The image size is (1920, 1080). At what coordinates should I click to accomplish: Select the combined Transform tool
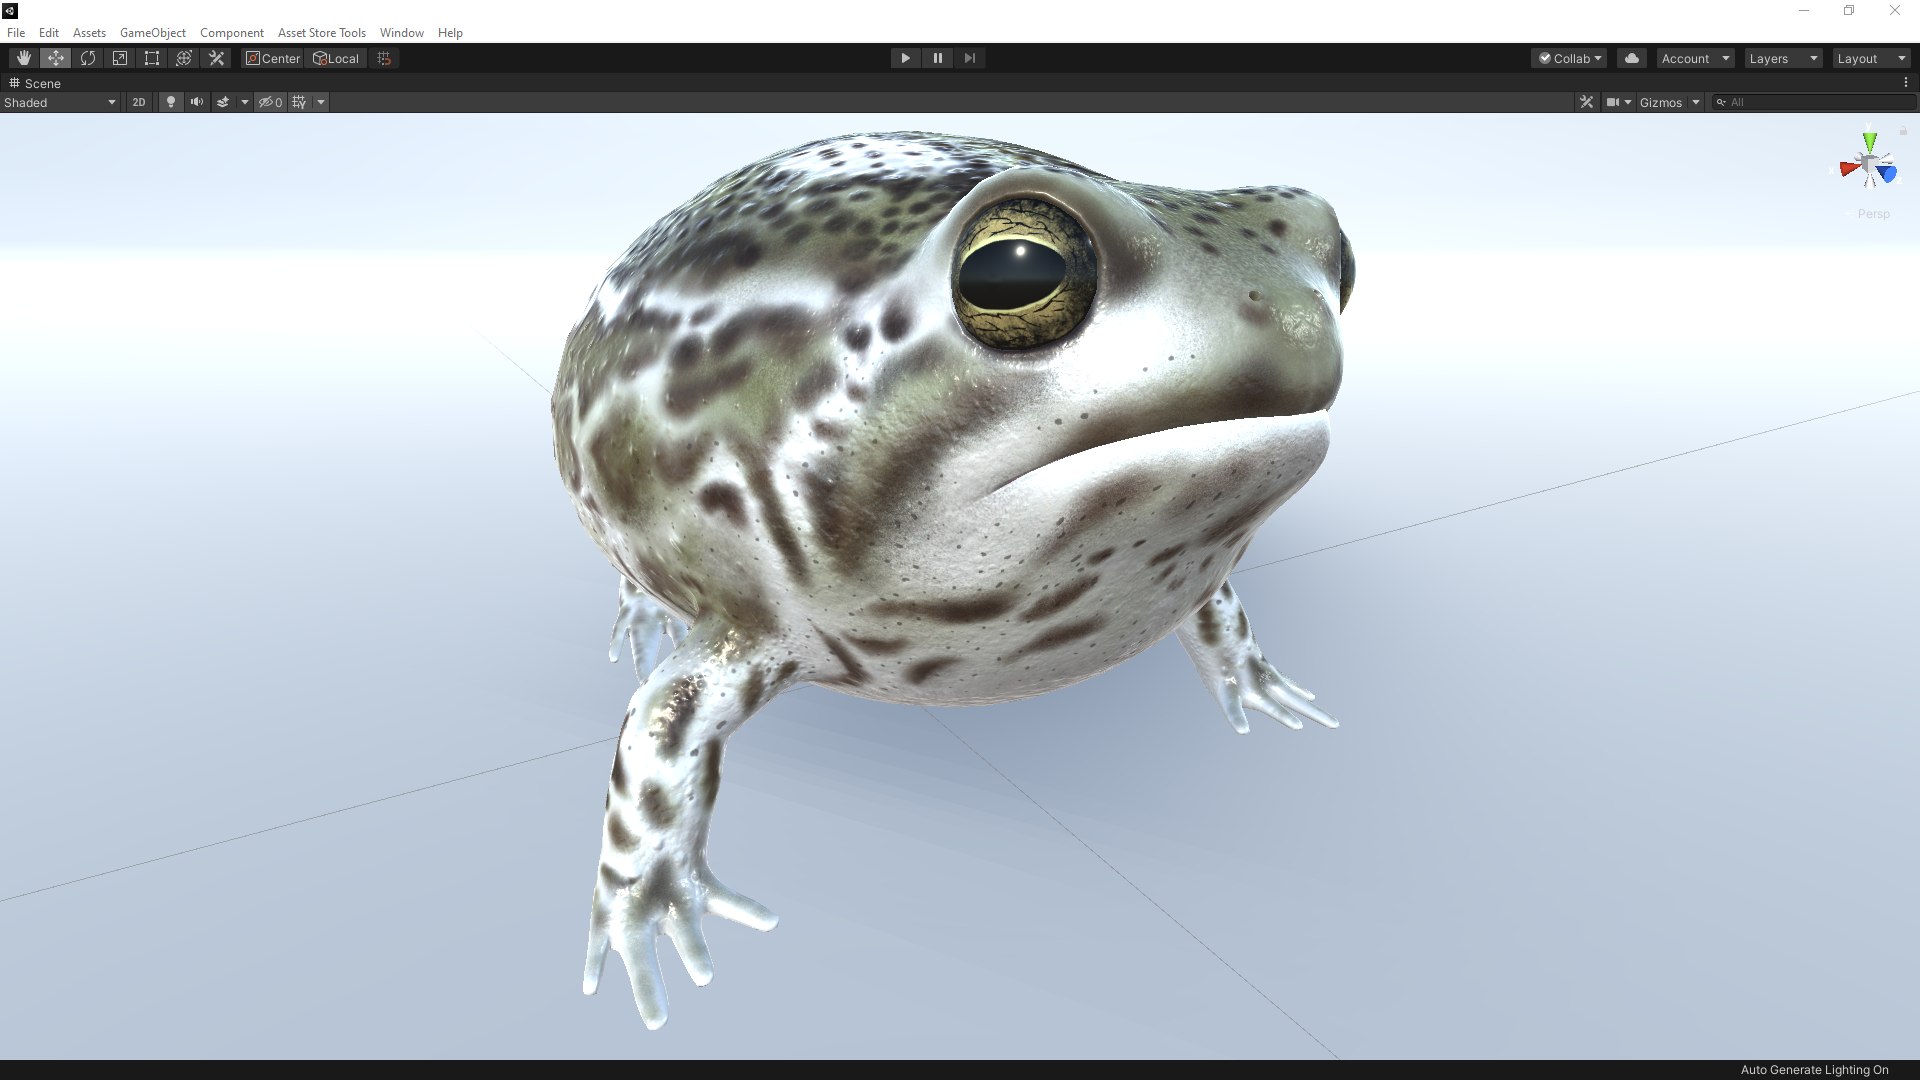pyautogui.click(x=184, y=58)
